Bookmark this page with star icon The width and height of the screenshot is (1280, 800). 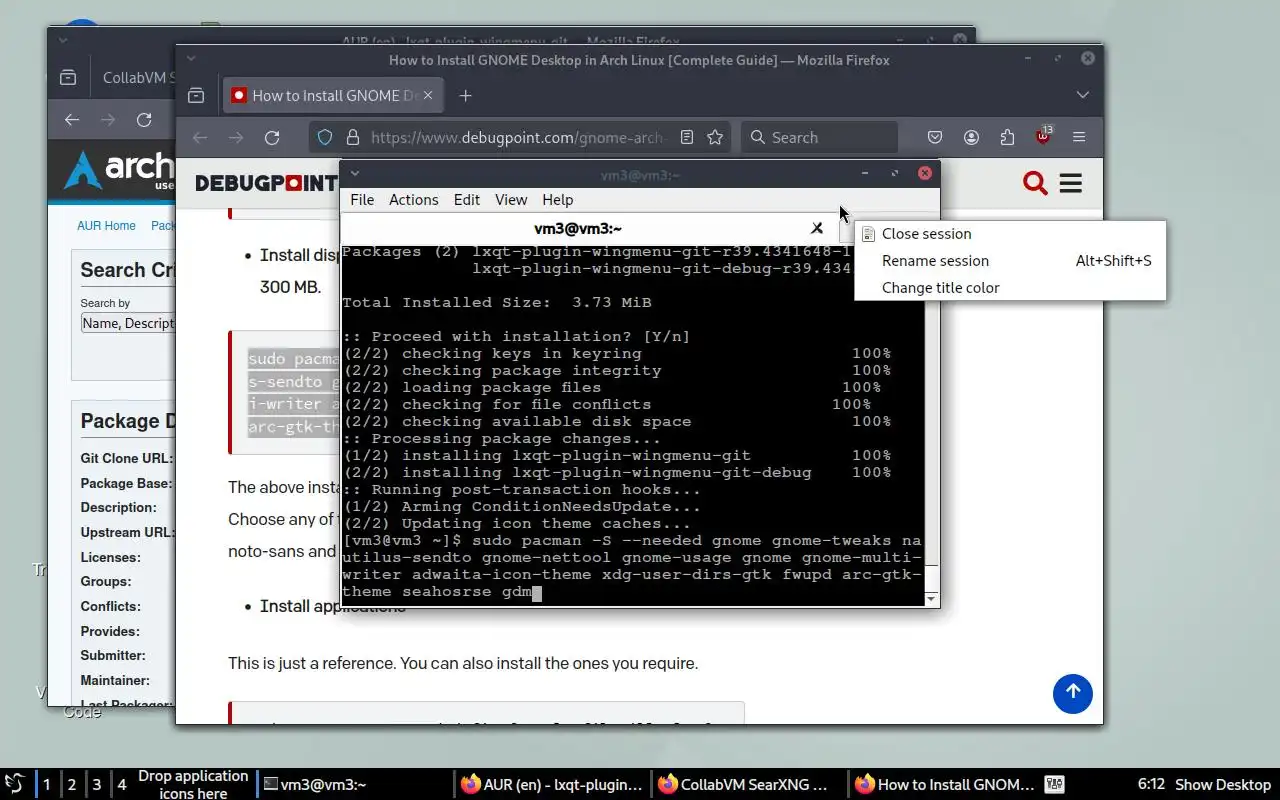click(x=715, y=137)
